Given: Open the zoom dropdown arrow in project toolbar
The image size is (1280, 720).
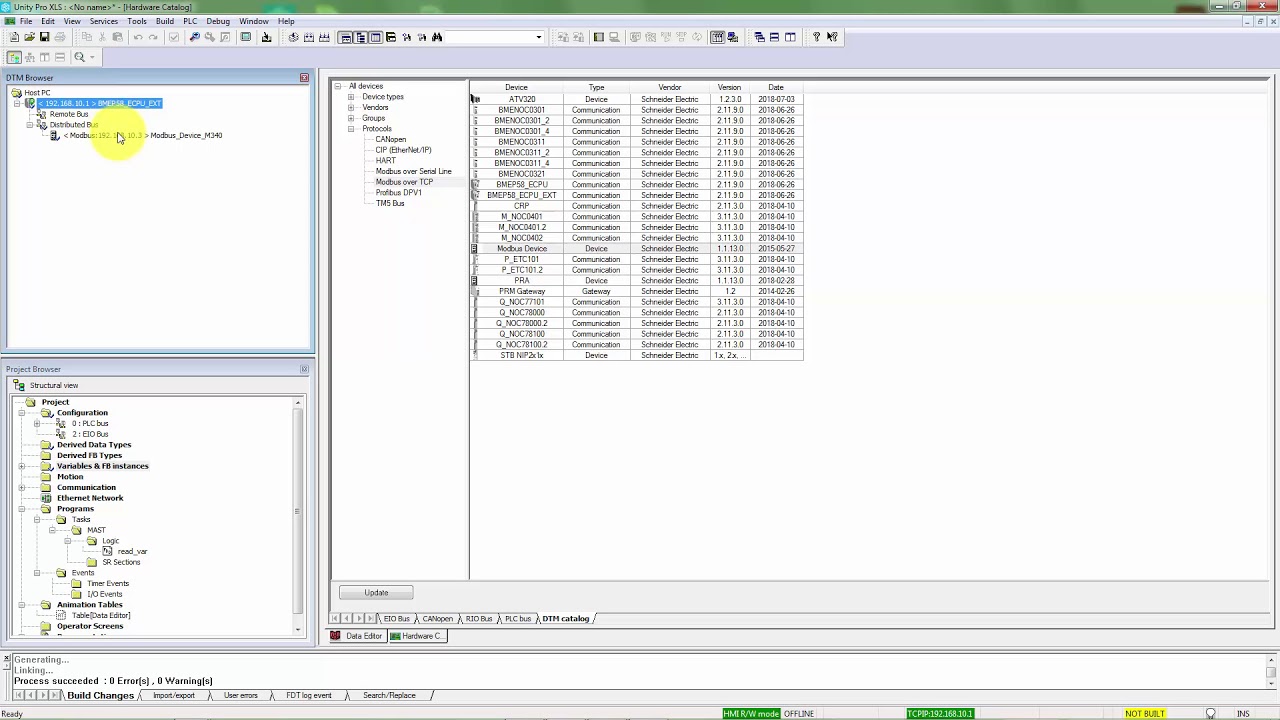Looking at the screenshot, I should 92,57.
